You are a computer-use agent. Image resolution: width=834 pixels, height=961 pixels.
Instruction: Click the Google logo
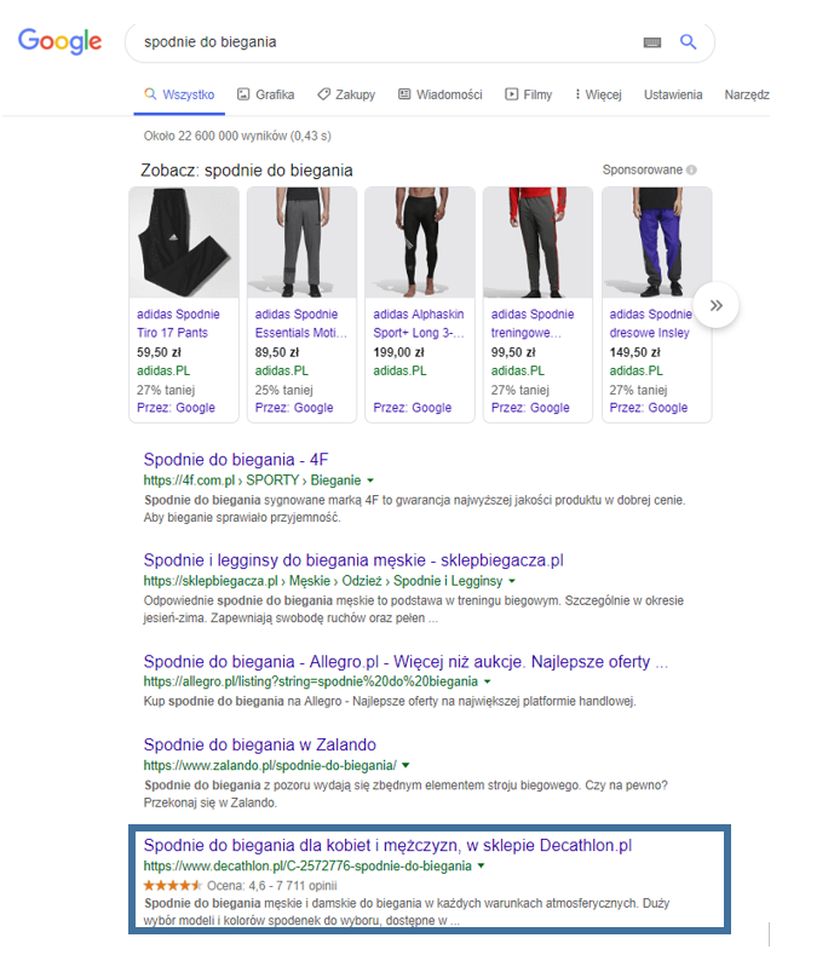tap(60, 41)
